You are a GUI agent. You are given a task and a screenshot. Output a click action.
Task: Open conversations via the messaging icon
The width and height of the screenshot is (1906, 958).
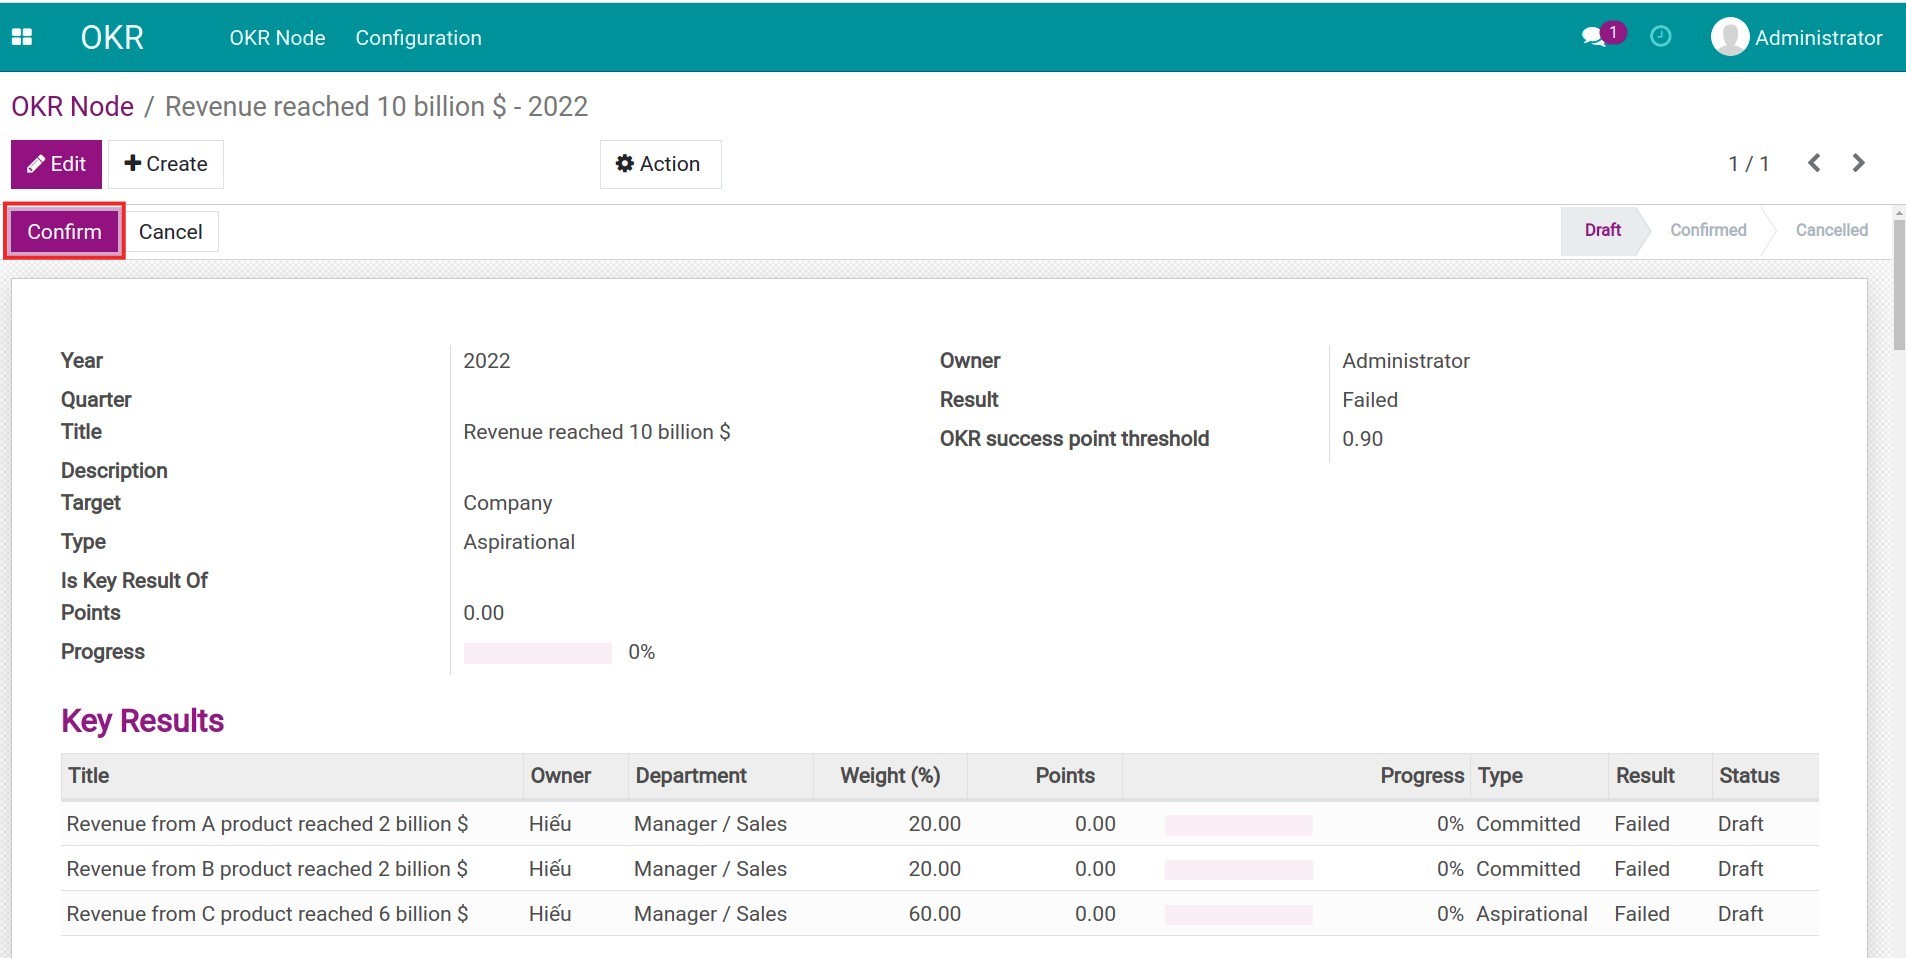coord(1595,35)
